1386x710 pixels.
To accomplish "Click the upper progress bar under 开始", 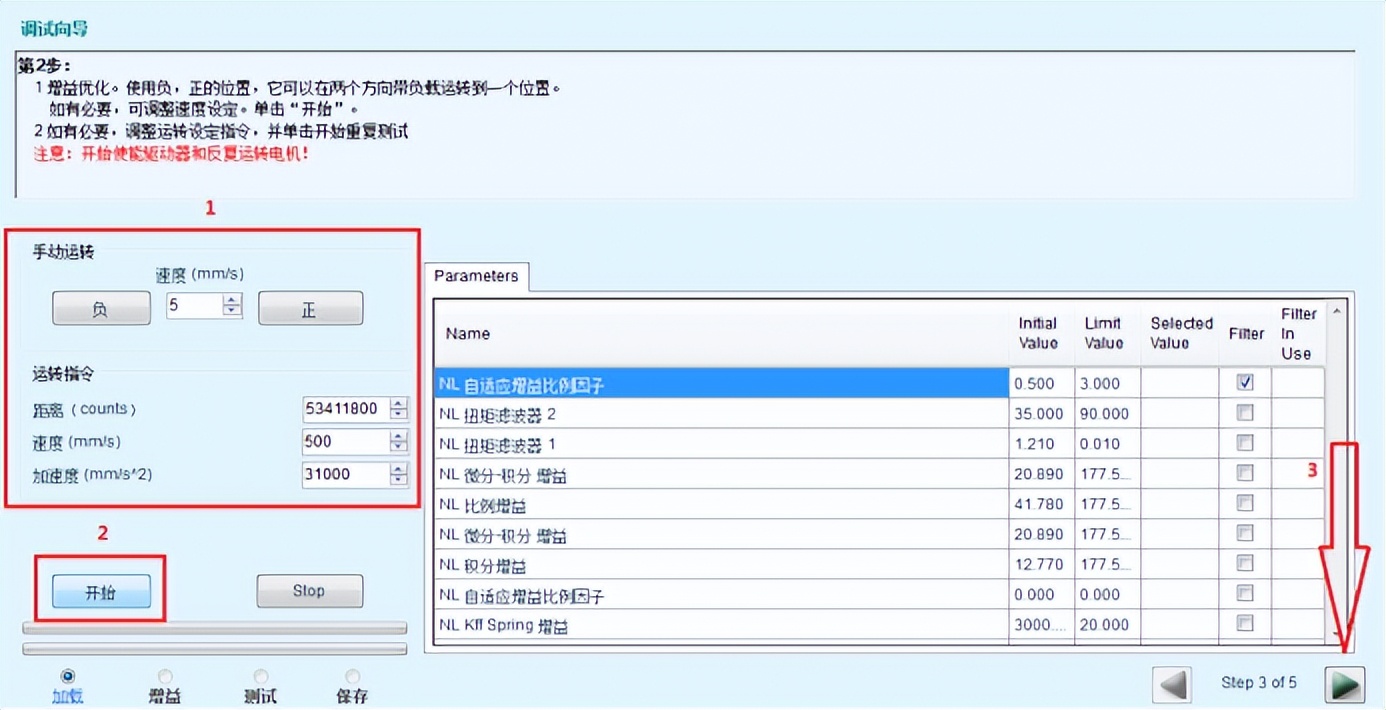I will tap(214, 628).
